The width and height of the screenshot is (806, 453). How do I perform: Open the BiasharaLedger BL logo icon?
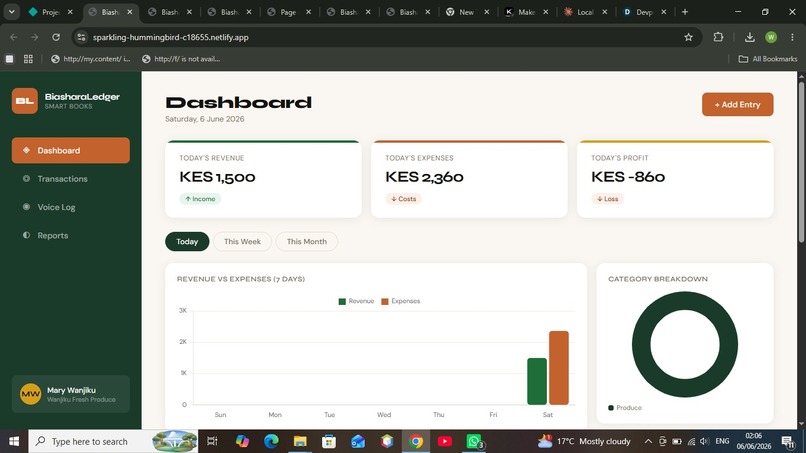point(25,101)
